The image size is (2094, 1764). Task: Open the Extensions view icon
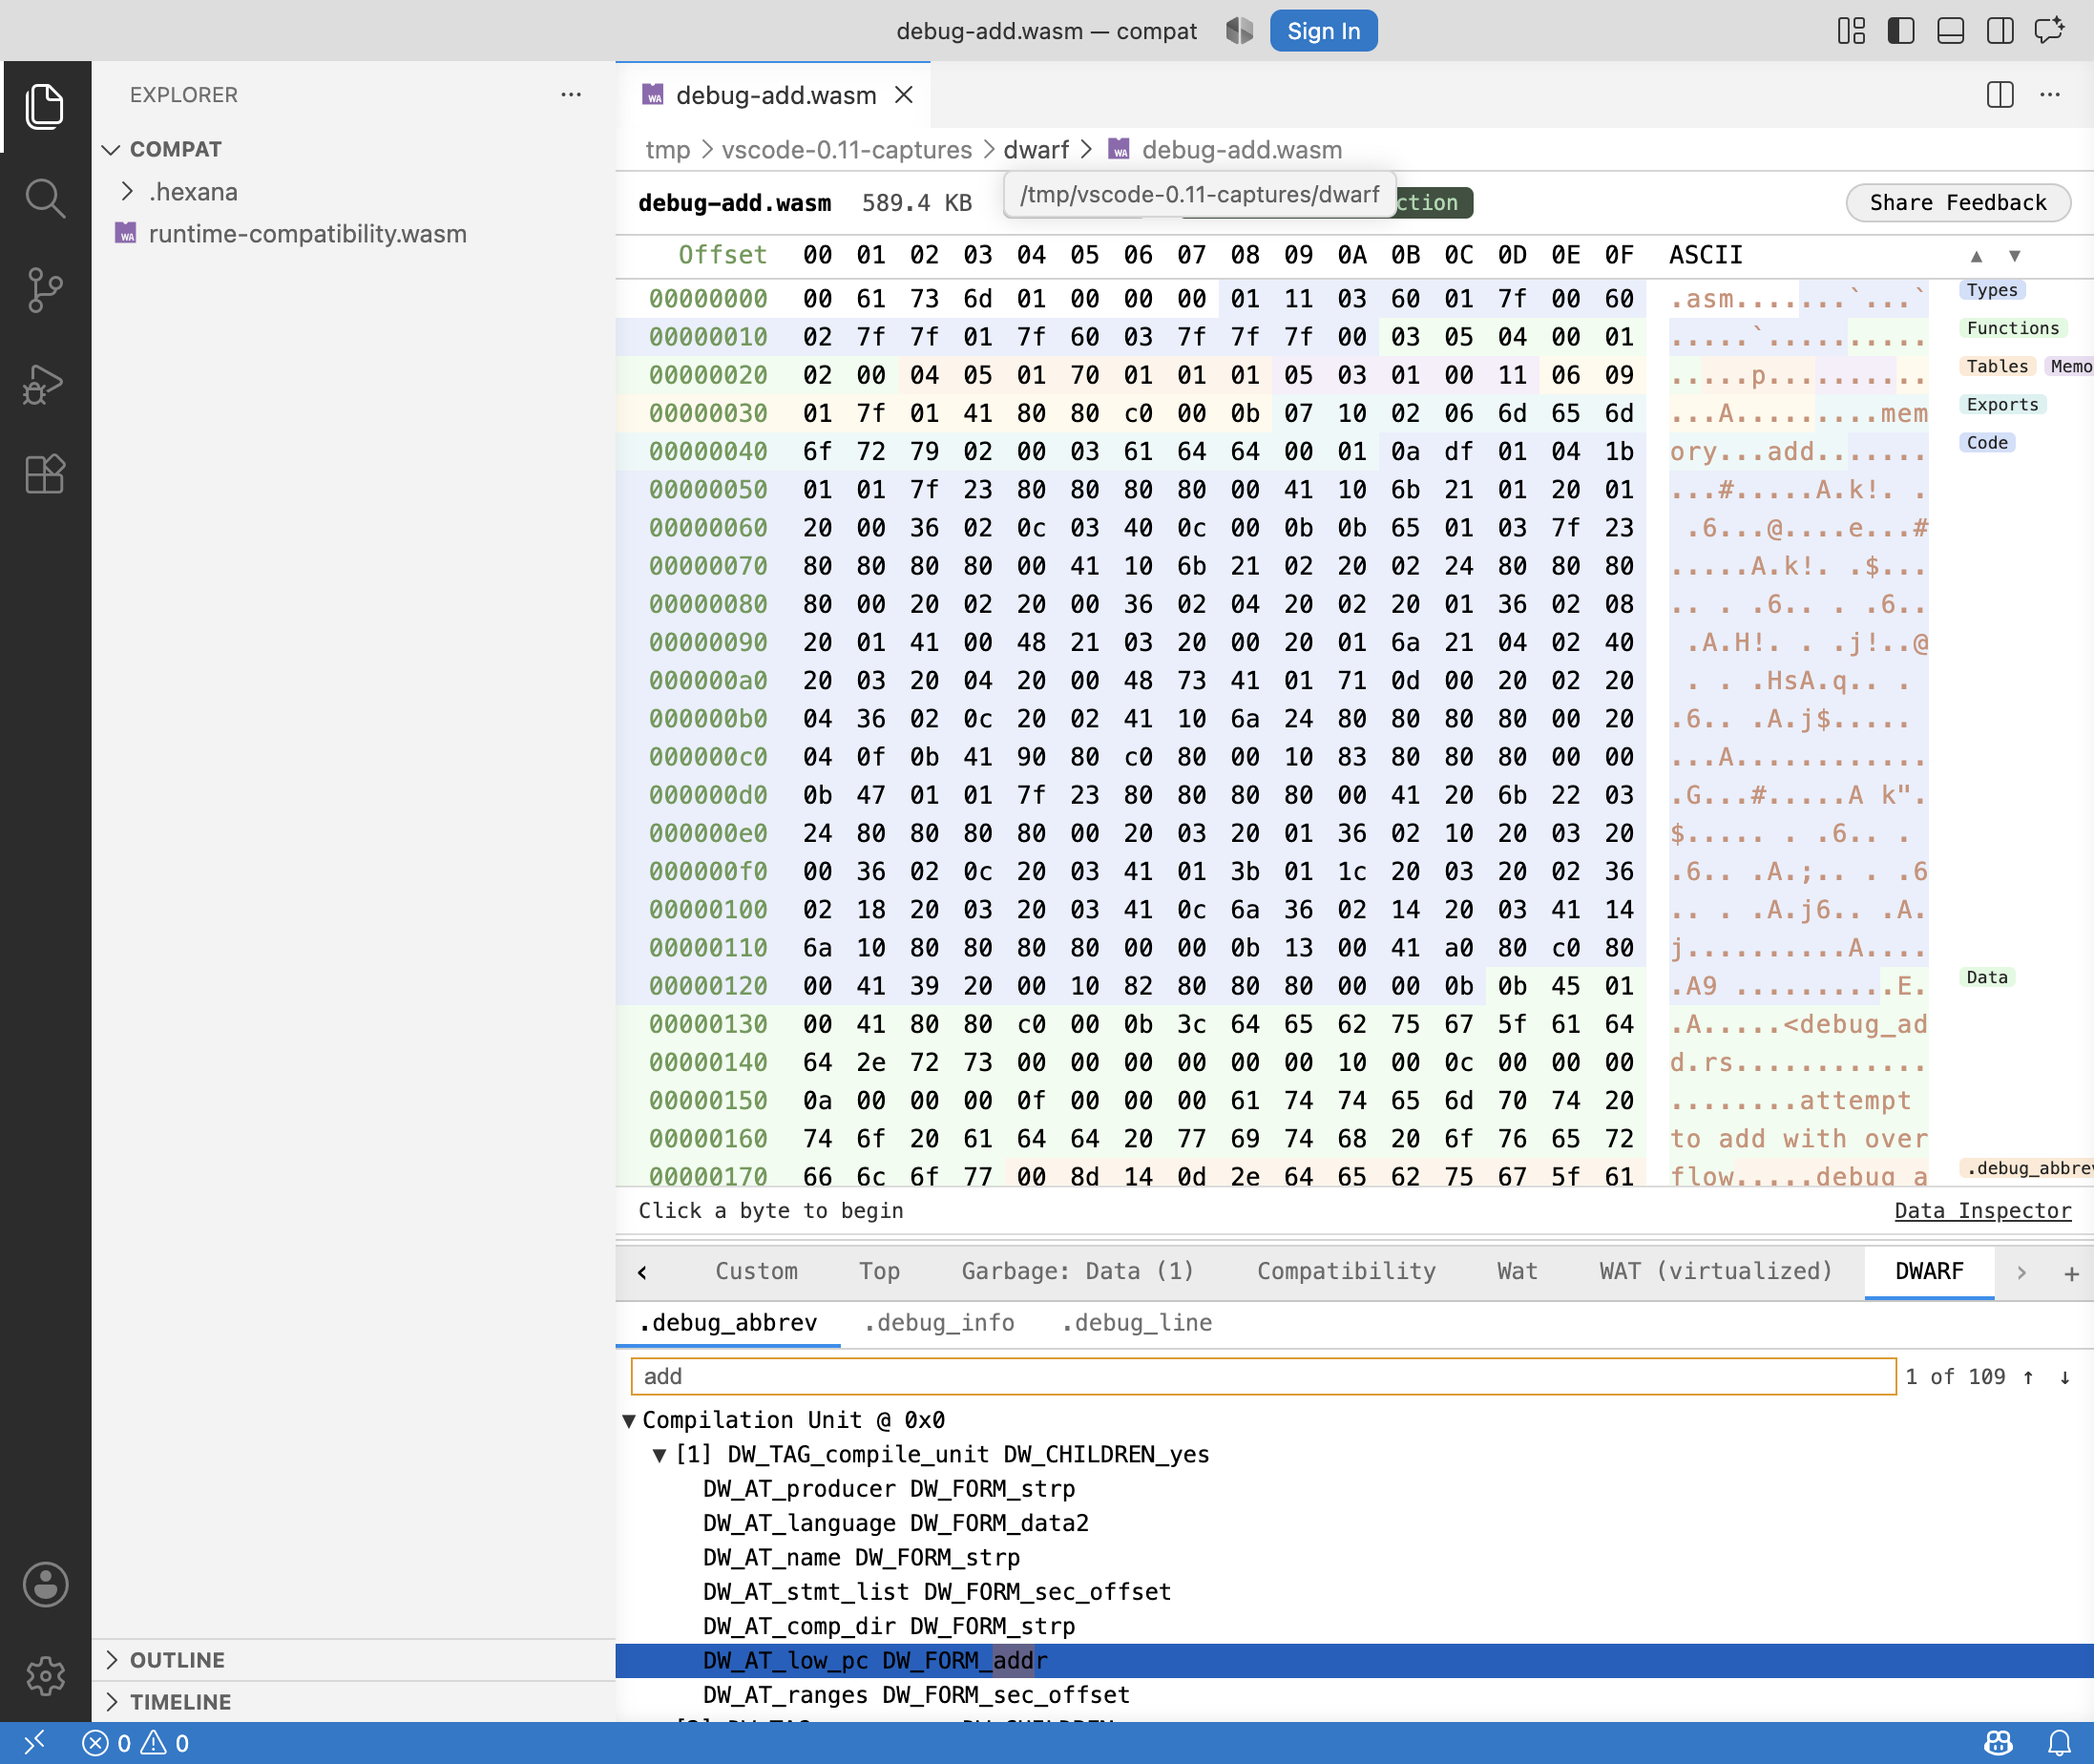click(x=45, y=474)
